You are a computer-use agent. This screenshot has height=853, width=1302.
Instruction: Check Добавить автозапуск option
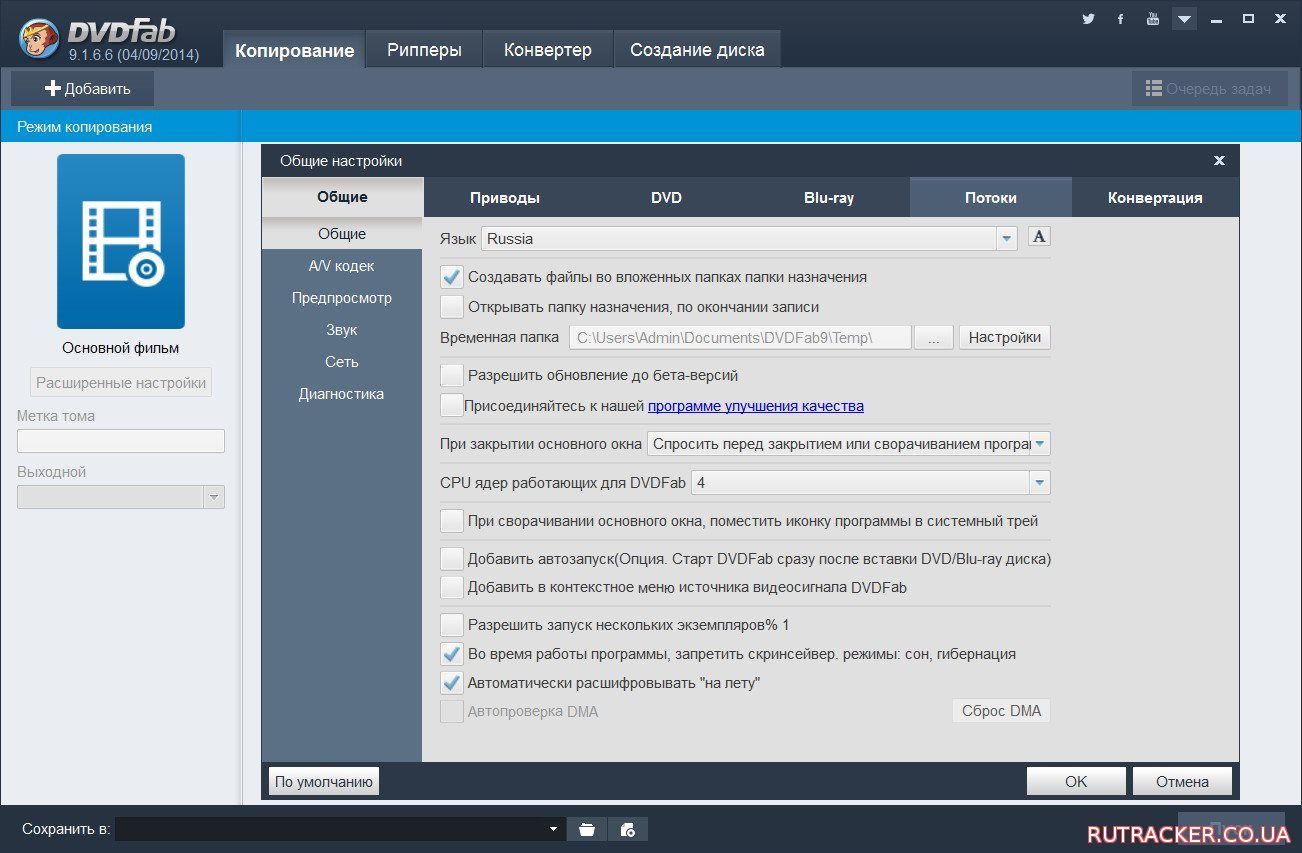452,559
